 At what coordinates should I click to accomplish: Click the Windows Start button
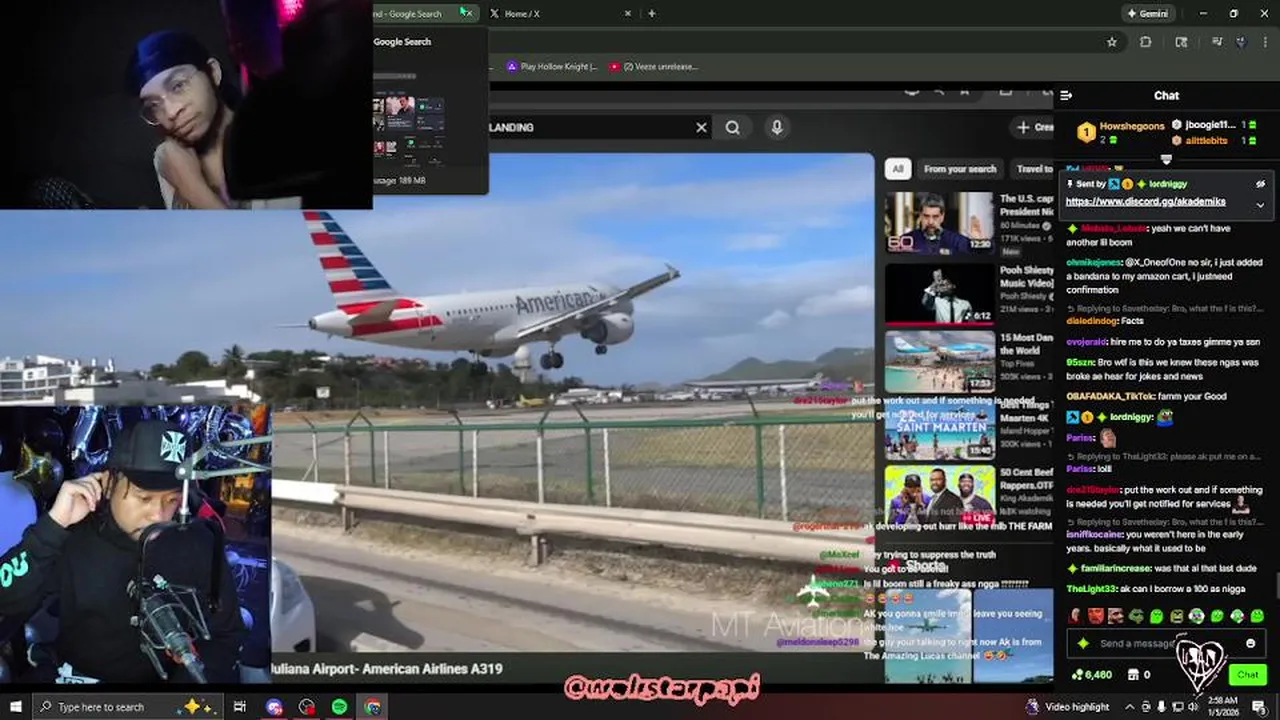(x=15, y=707)
